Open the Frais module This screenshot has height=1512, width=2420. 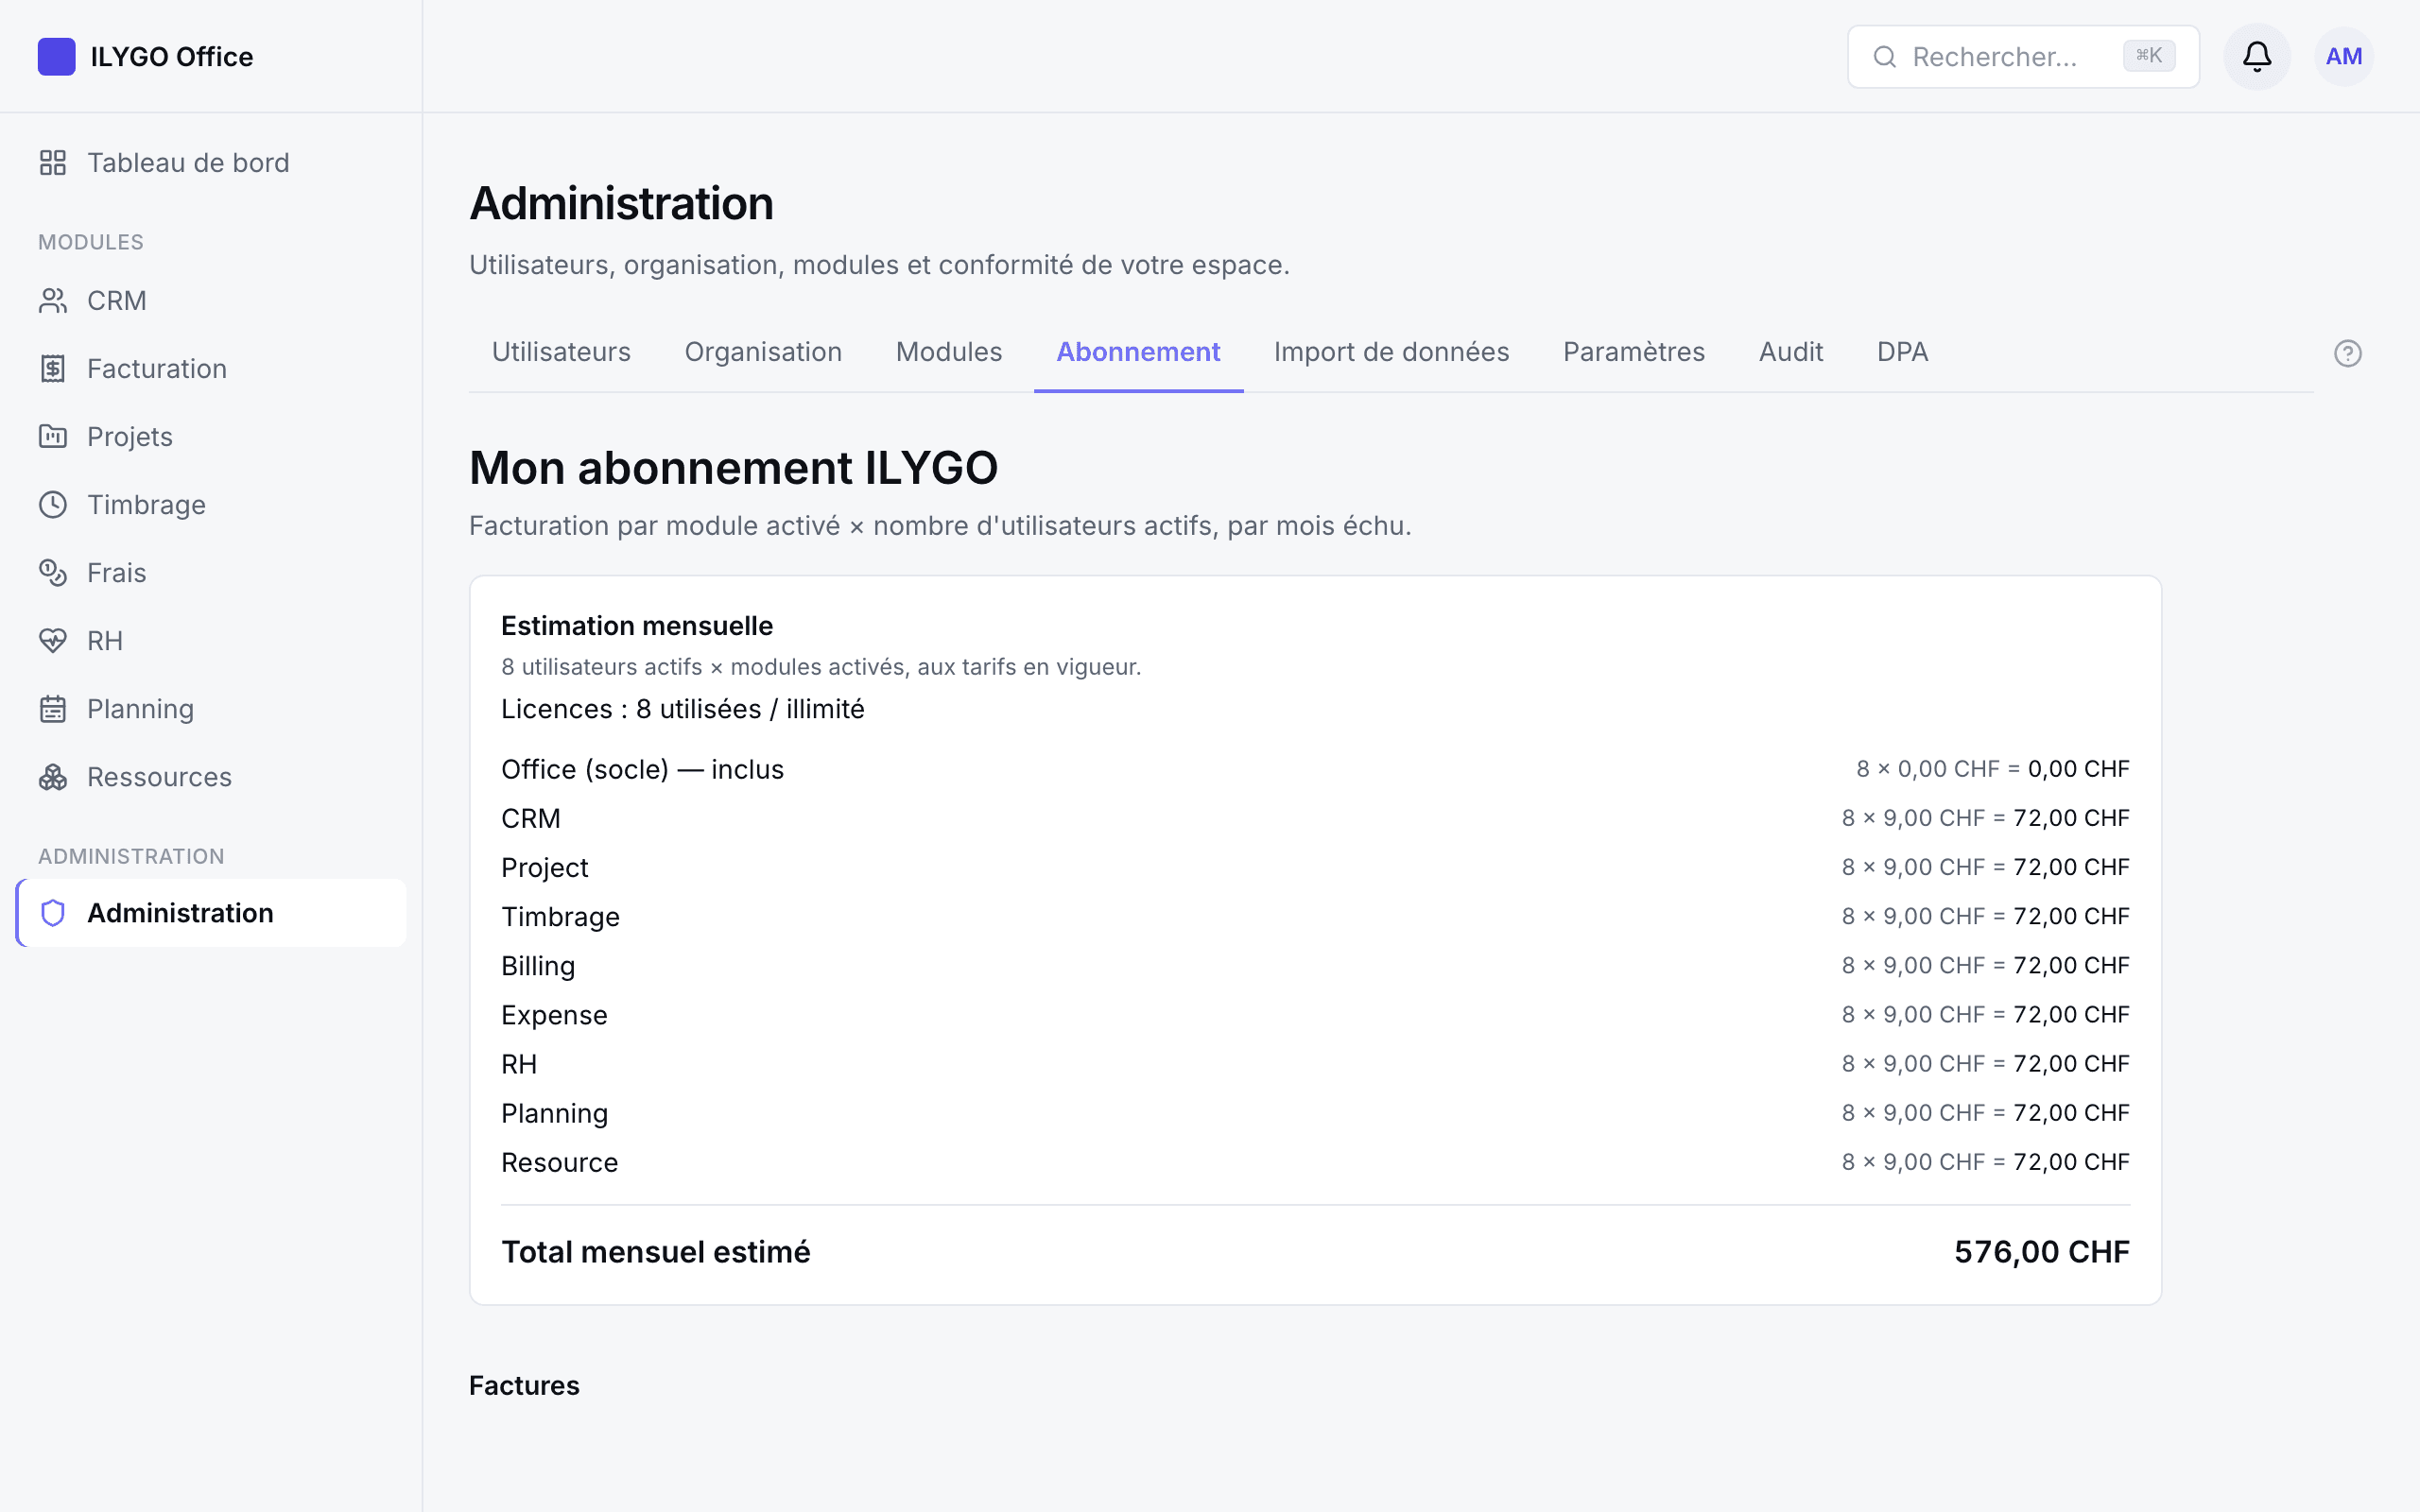[211, 572]
